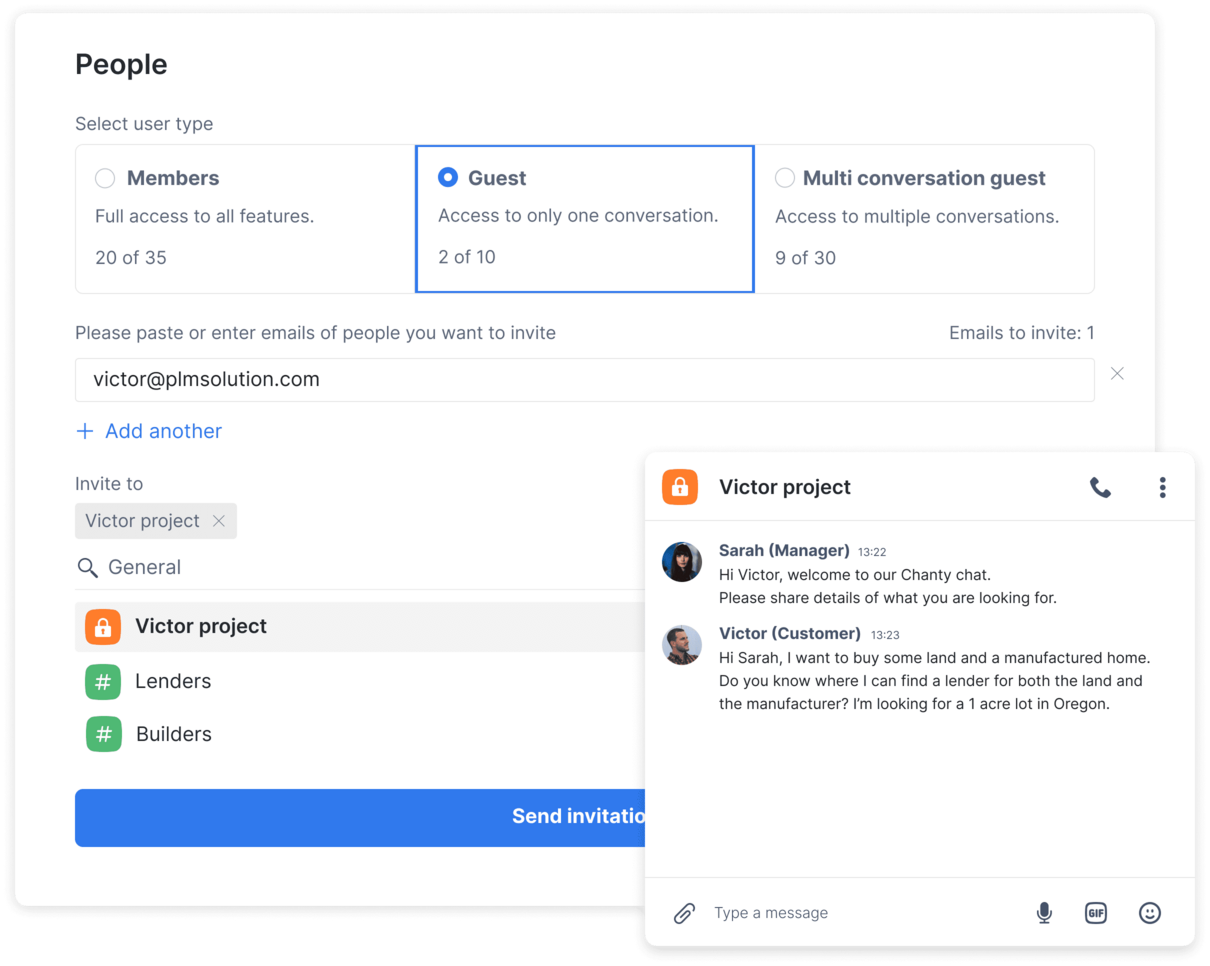The width and height of the screenshot is (1210, 966).
Task: Open the emoji picker
Action: pos(1150,913)
